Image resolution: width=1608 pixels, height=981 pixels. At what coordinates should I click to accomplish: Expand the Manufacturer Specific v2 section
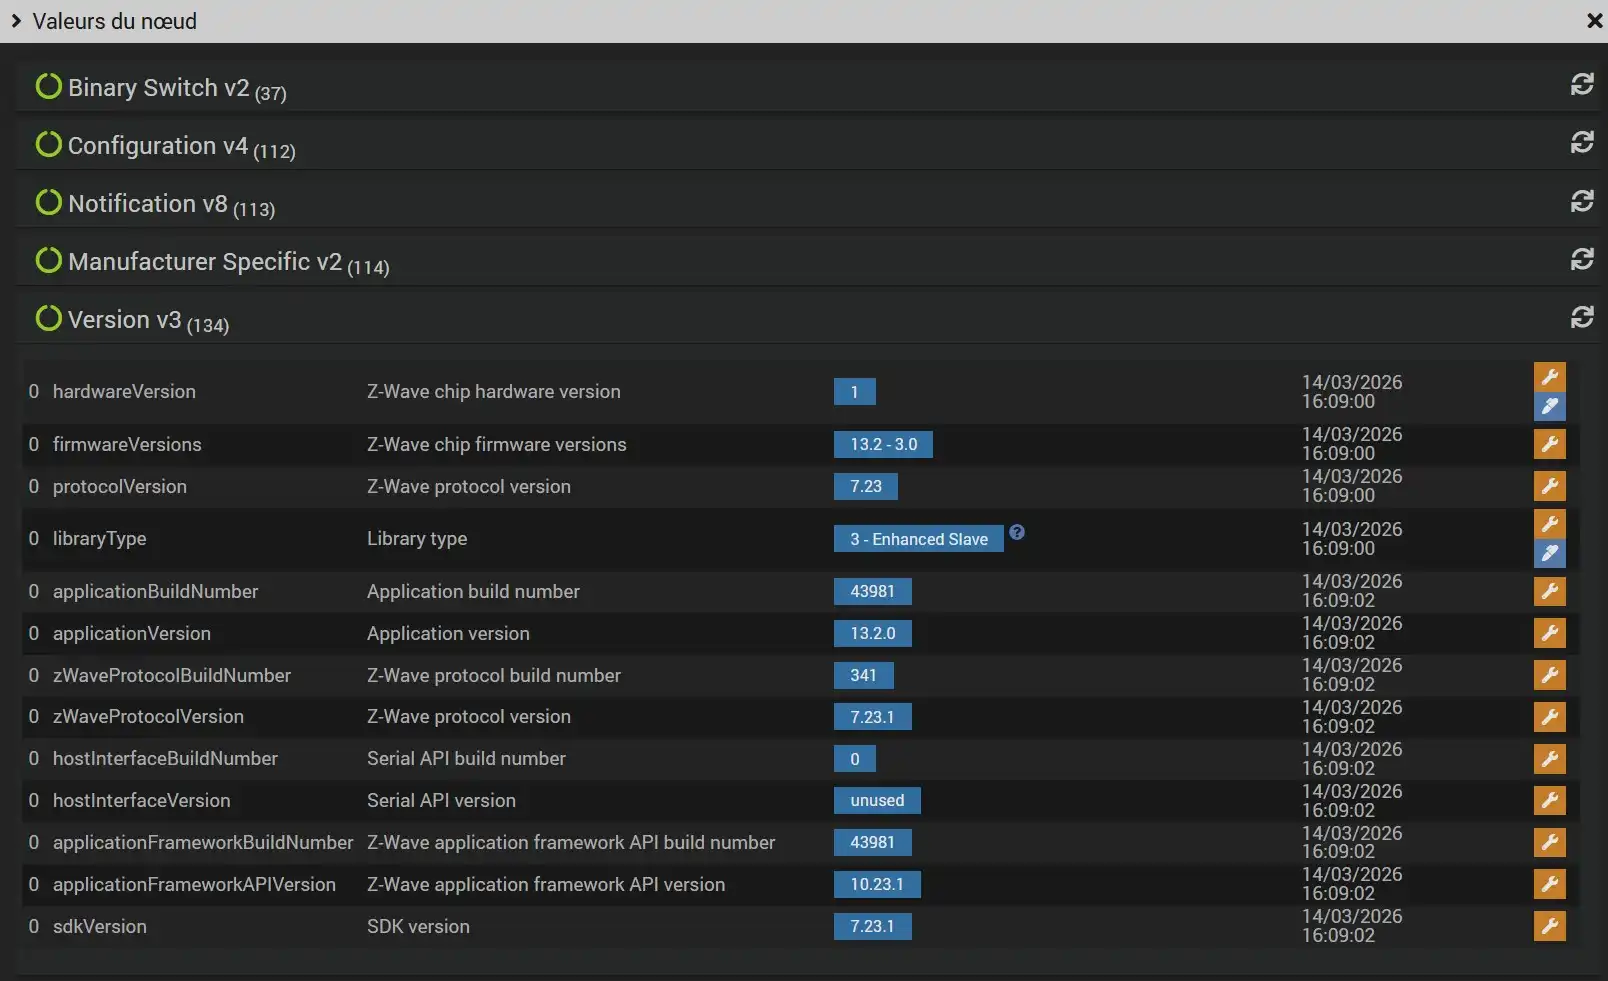204,262
